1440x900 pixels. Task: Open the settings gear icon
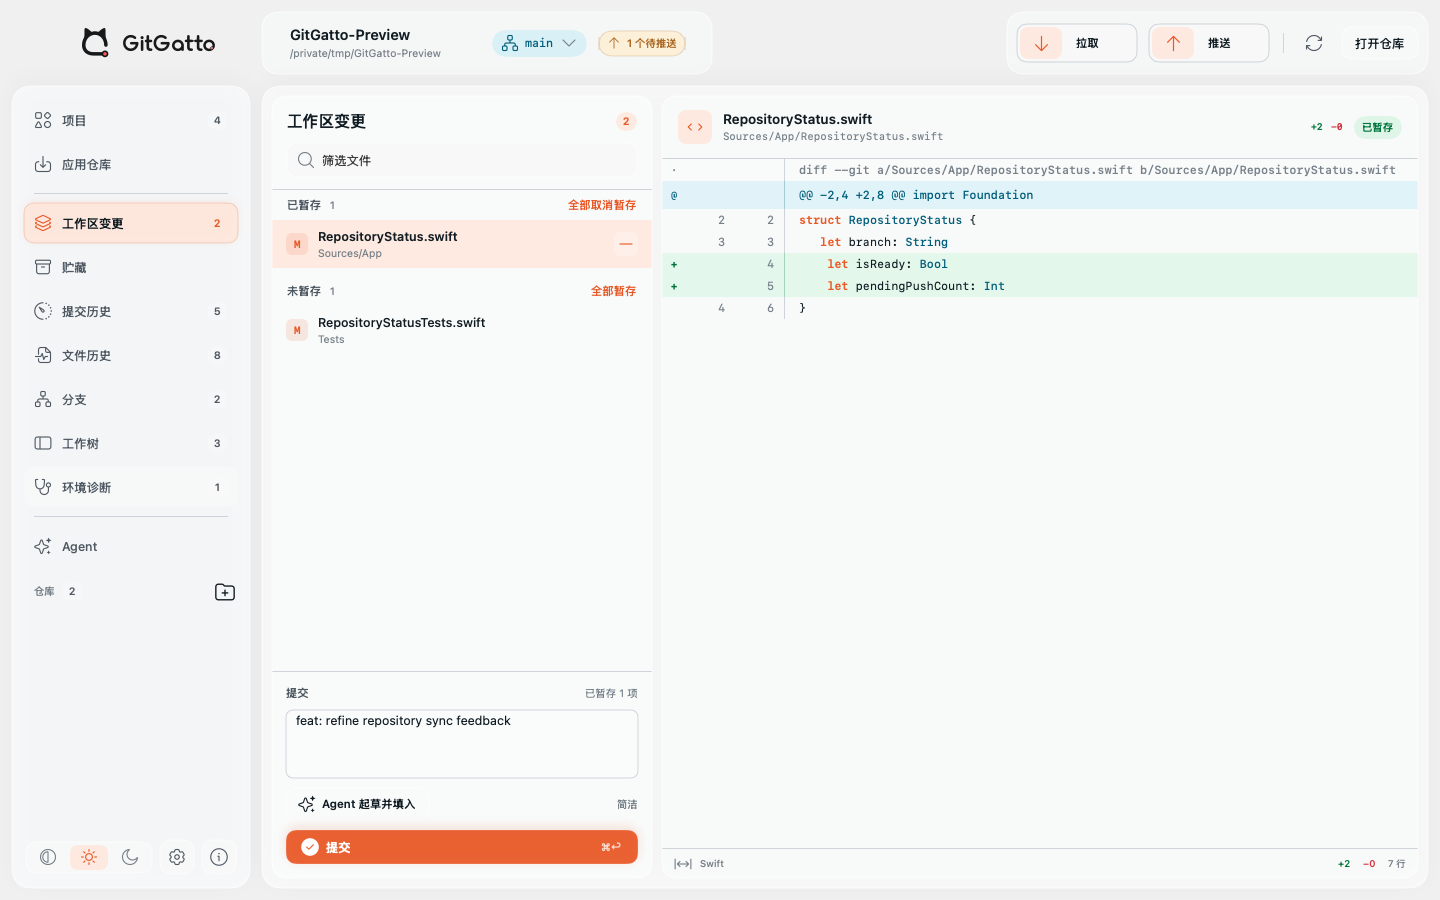177,857
